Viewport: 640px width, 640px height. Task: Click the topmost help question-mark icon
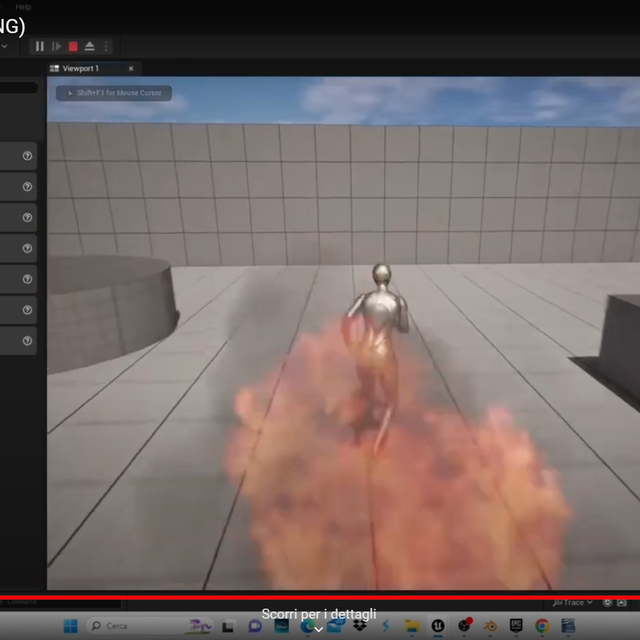[x=28, y=155]
